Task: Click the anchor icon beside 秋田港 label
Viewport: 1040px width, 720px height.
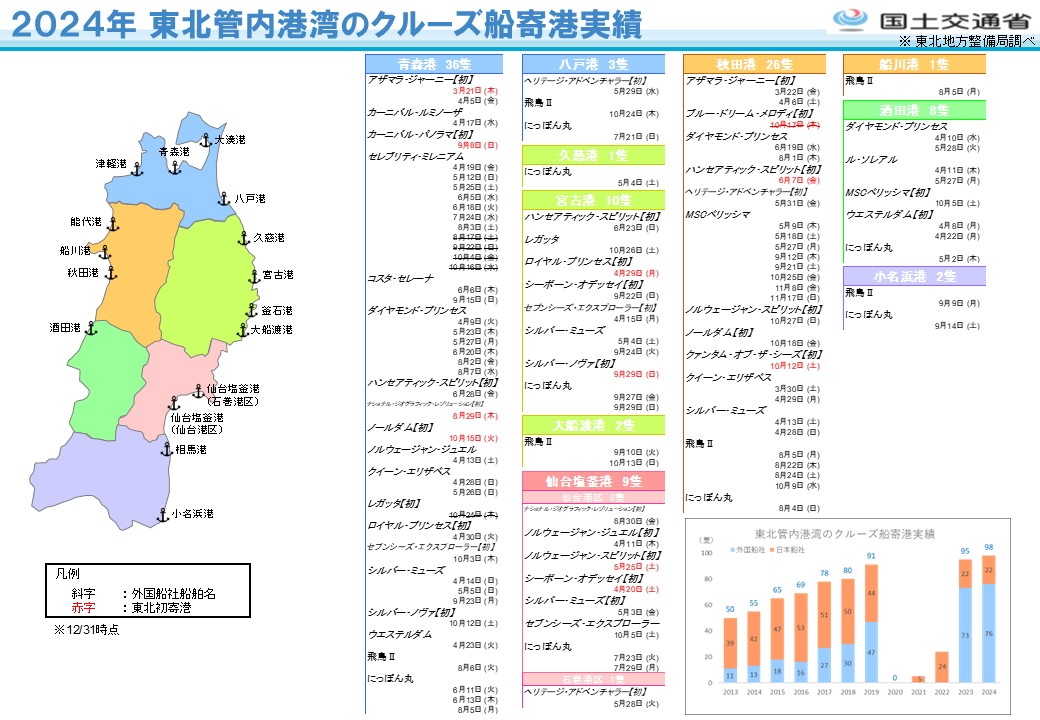Action: [111, 272]
